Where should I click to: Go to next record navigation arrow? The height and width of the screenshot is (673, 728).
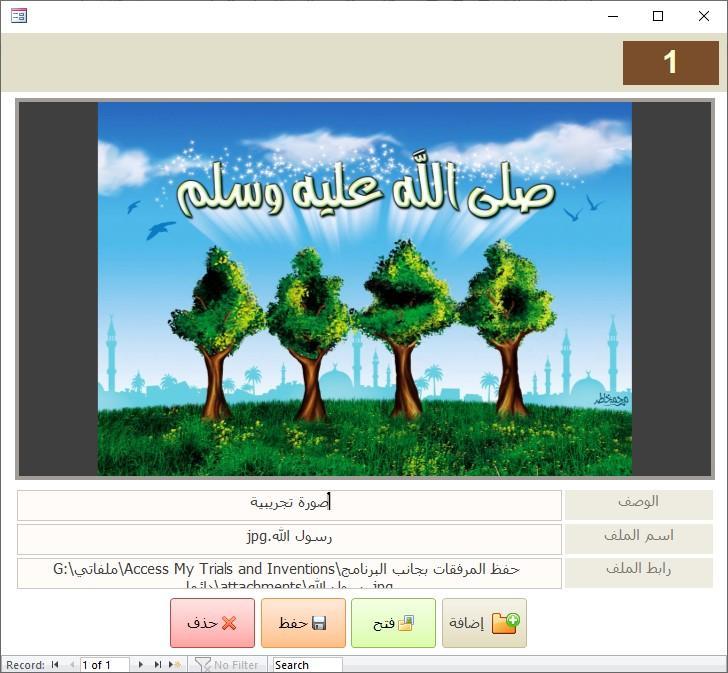(141, 665)
